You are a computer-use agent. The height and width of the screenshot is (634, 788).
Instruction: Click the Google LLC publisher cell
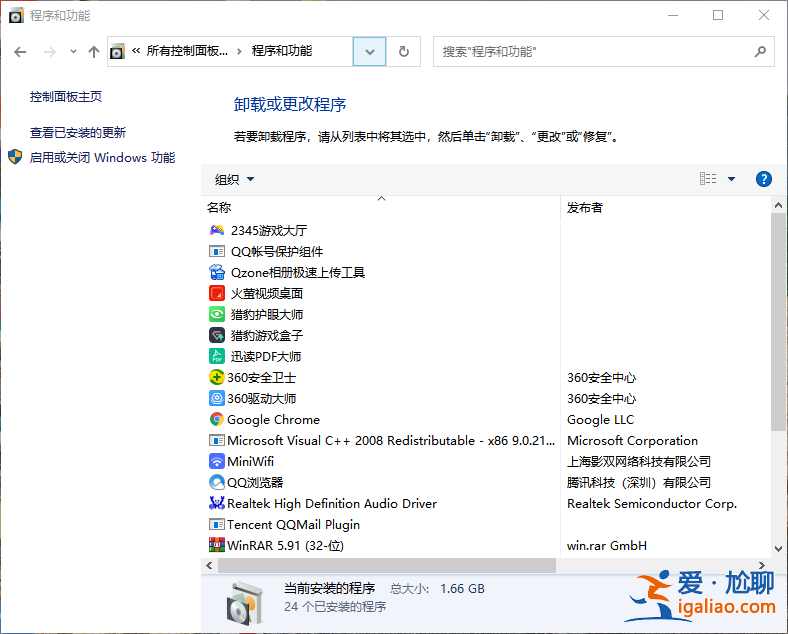(601, 419)
